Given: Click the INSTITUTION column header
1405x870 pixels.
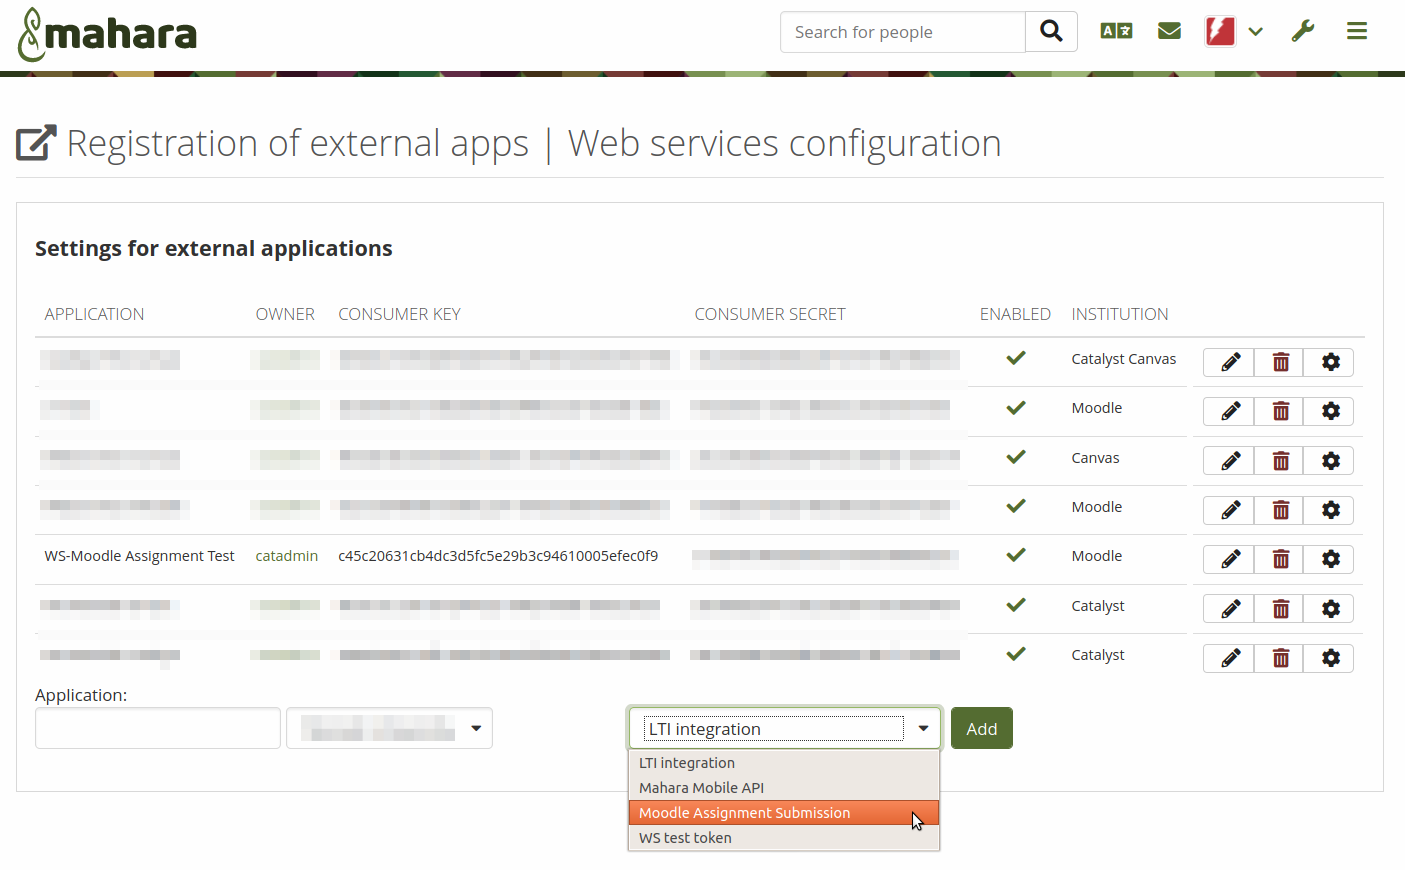Looking at the screenshot, I should 1120,314.
